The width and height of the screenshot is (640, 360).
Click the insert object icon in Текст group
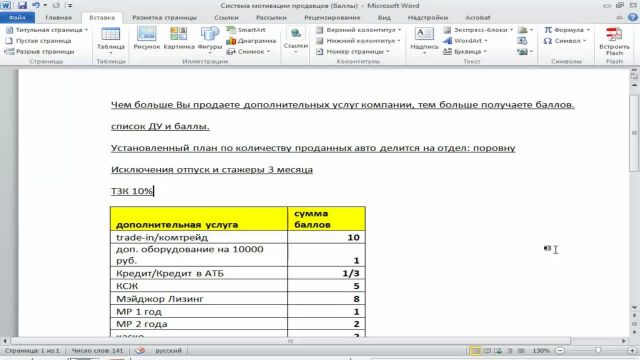click(x=525, y=51)
